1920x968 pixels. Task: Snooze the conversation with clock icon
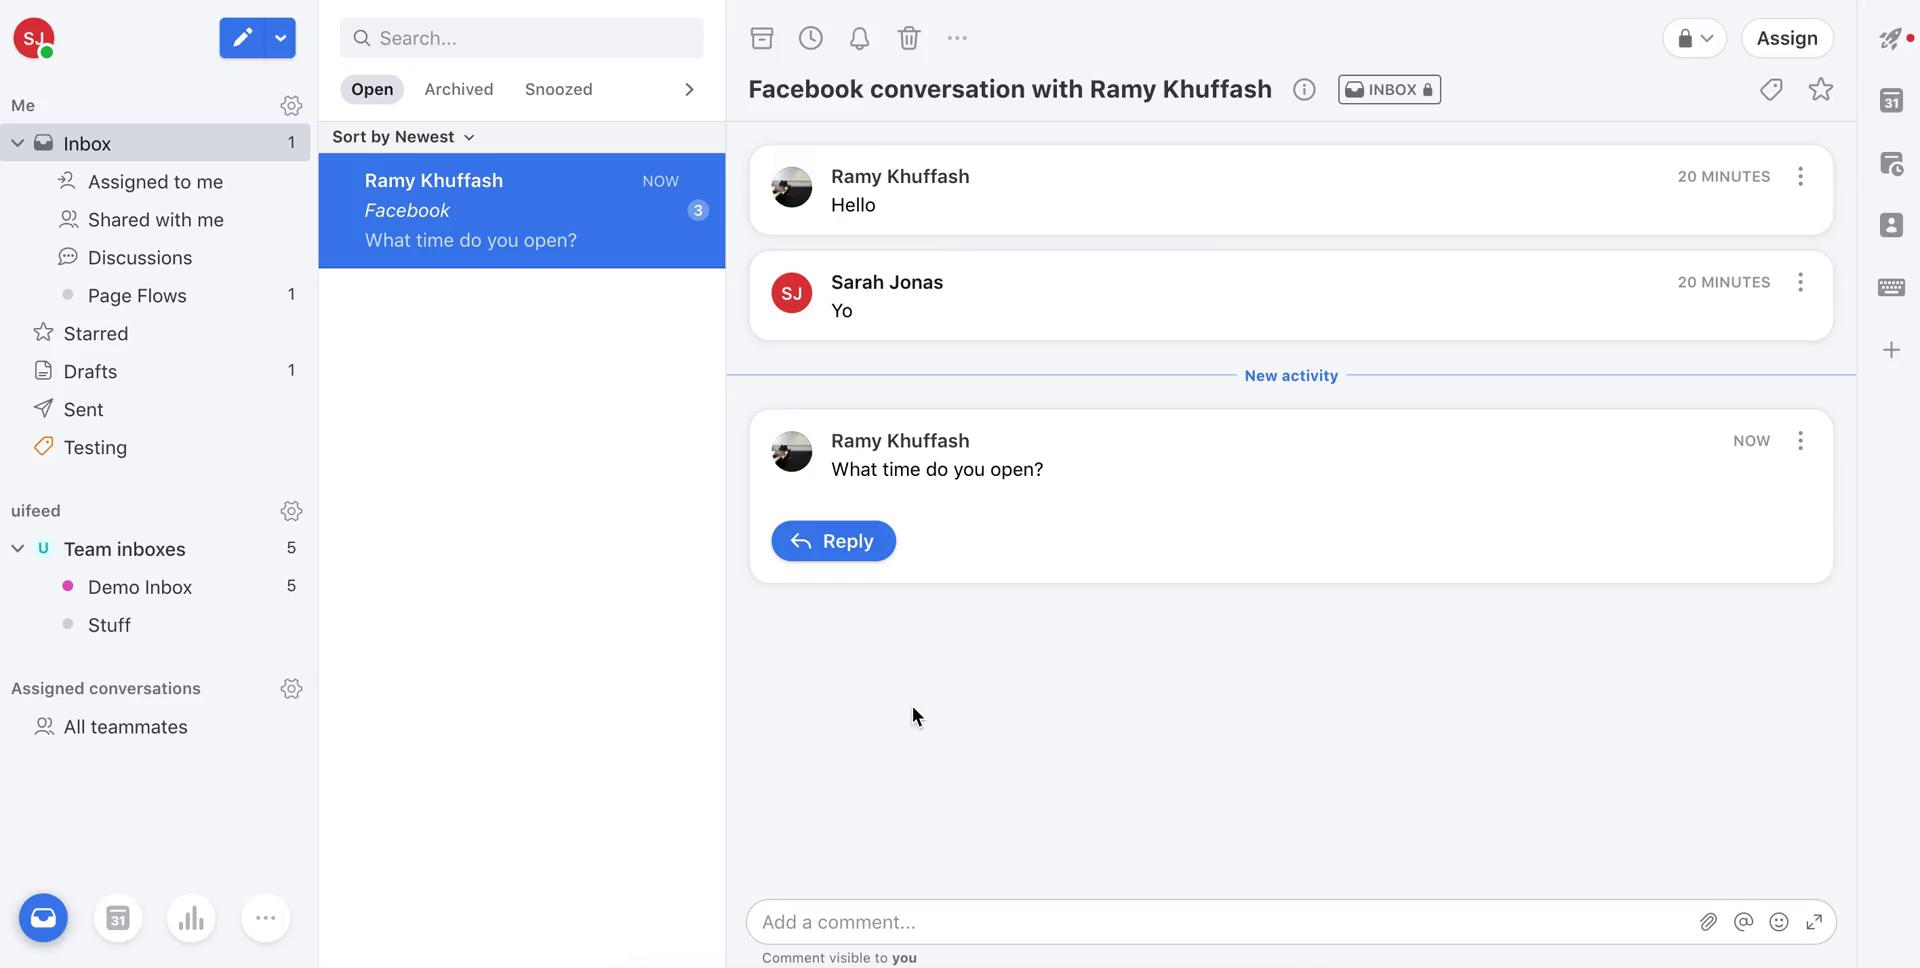(x=811, y=38)
